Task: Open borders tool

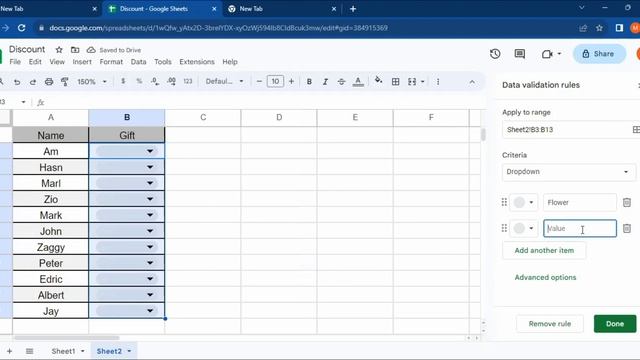Action: (396, 82)
